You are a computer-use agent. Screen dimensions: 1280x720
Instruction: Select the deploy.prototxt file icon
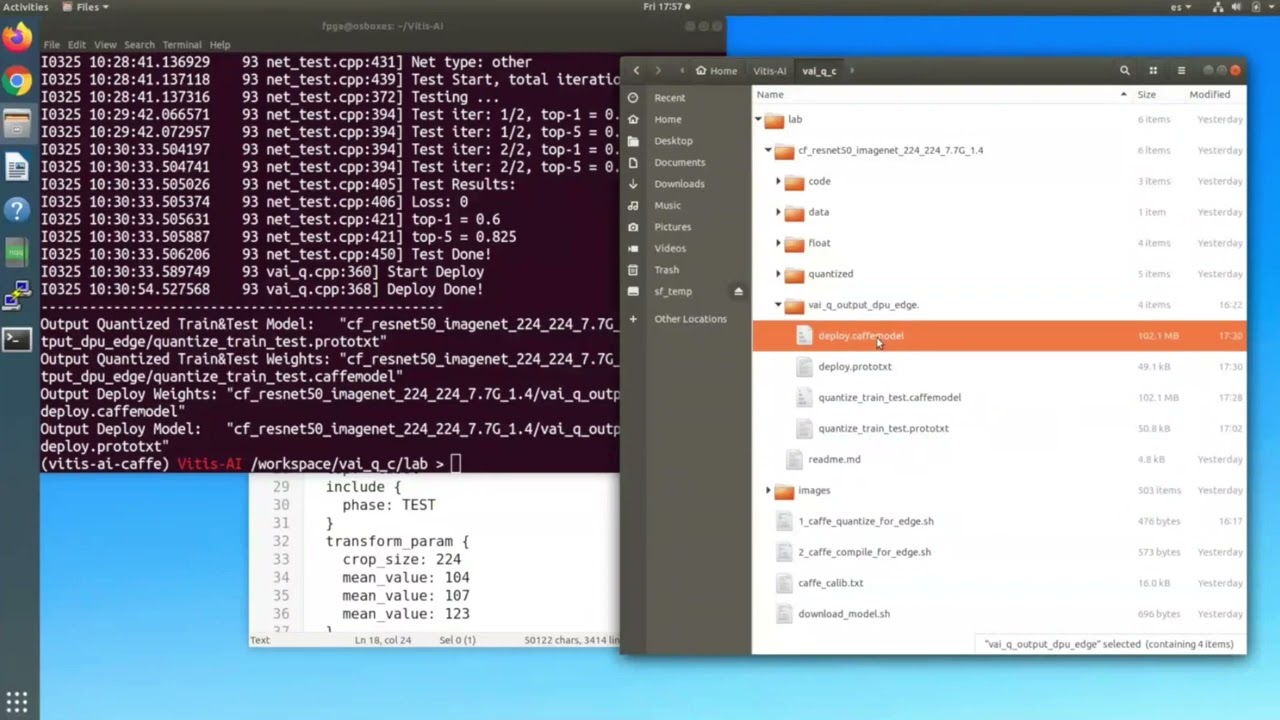click(805, 367)
